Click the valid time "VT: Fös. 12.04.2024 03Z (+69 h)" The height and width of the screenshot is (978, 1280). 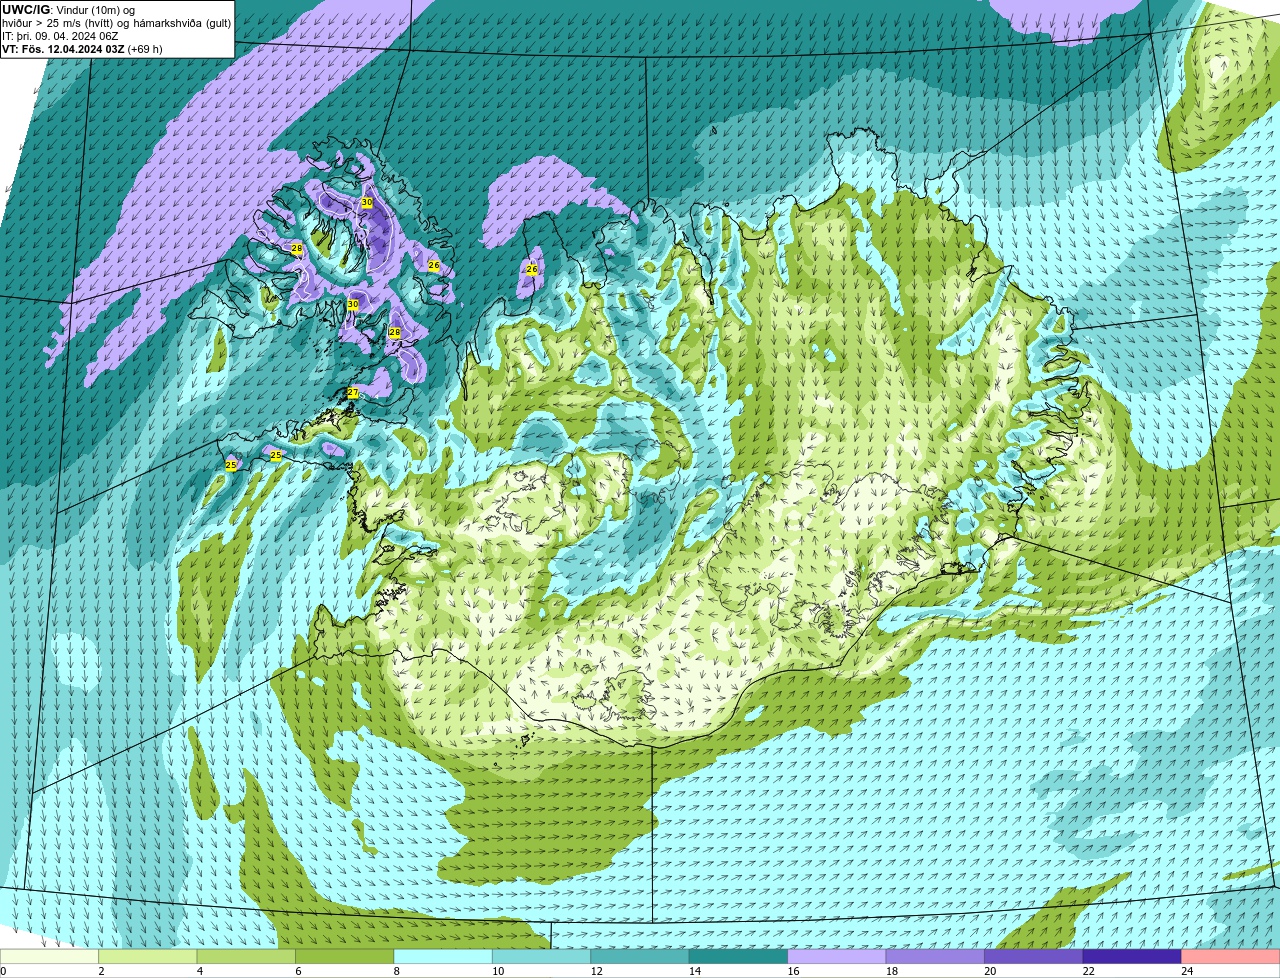pos(82,49)
